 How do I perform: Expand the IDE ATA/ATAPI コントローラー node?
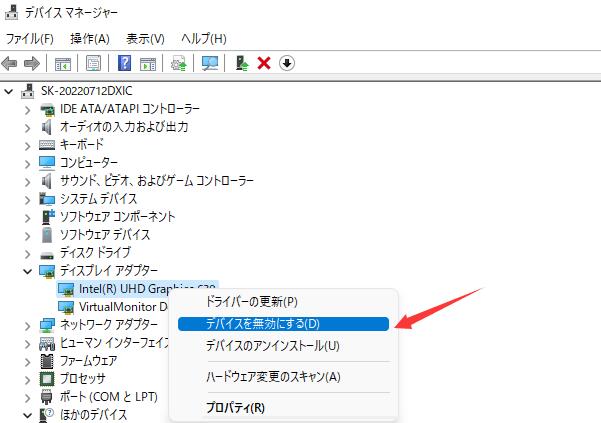pyautogui.click(x=27, y=110)
